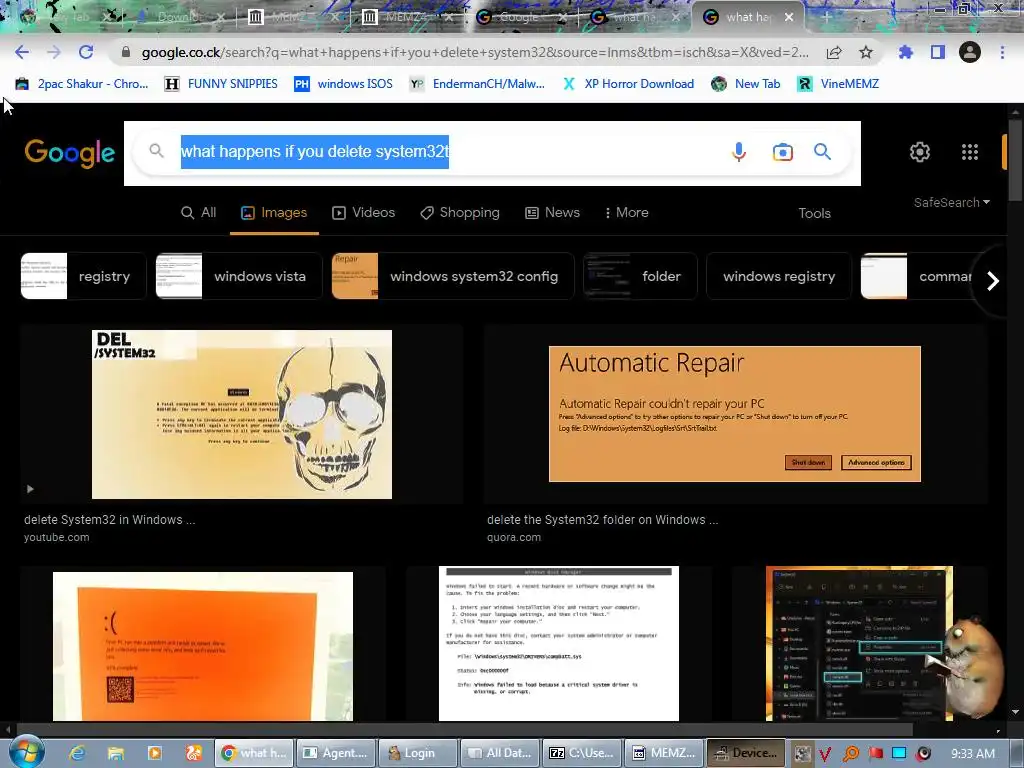Viewport: 1024px width, 768px height.
Task: Show more filter chips with right arrow
Action: (x=993, y=281)
